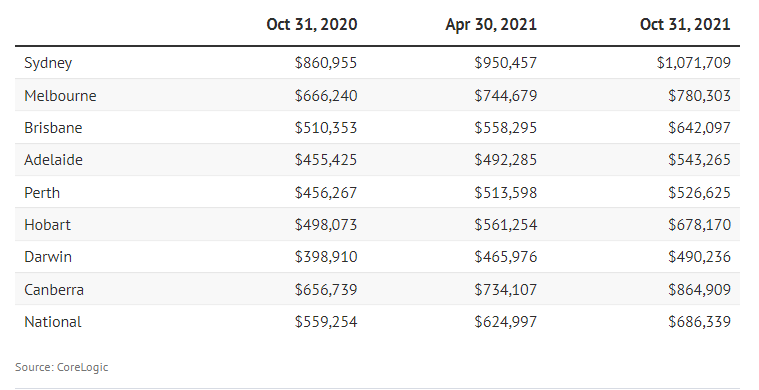Click the Source: CoreLogic caption
The height and width of the screenshot is (390, 759).
61,367
